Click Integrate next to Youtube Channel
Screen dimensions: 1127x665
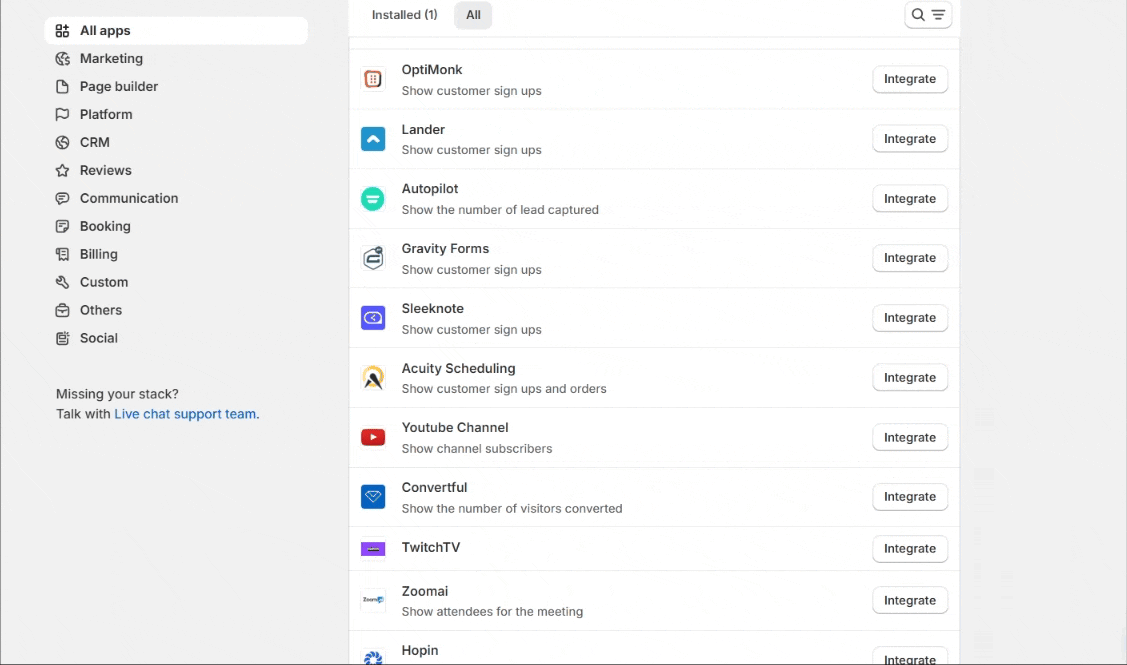coord(909,438)
